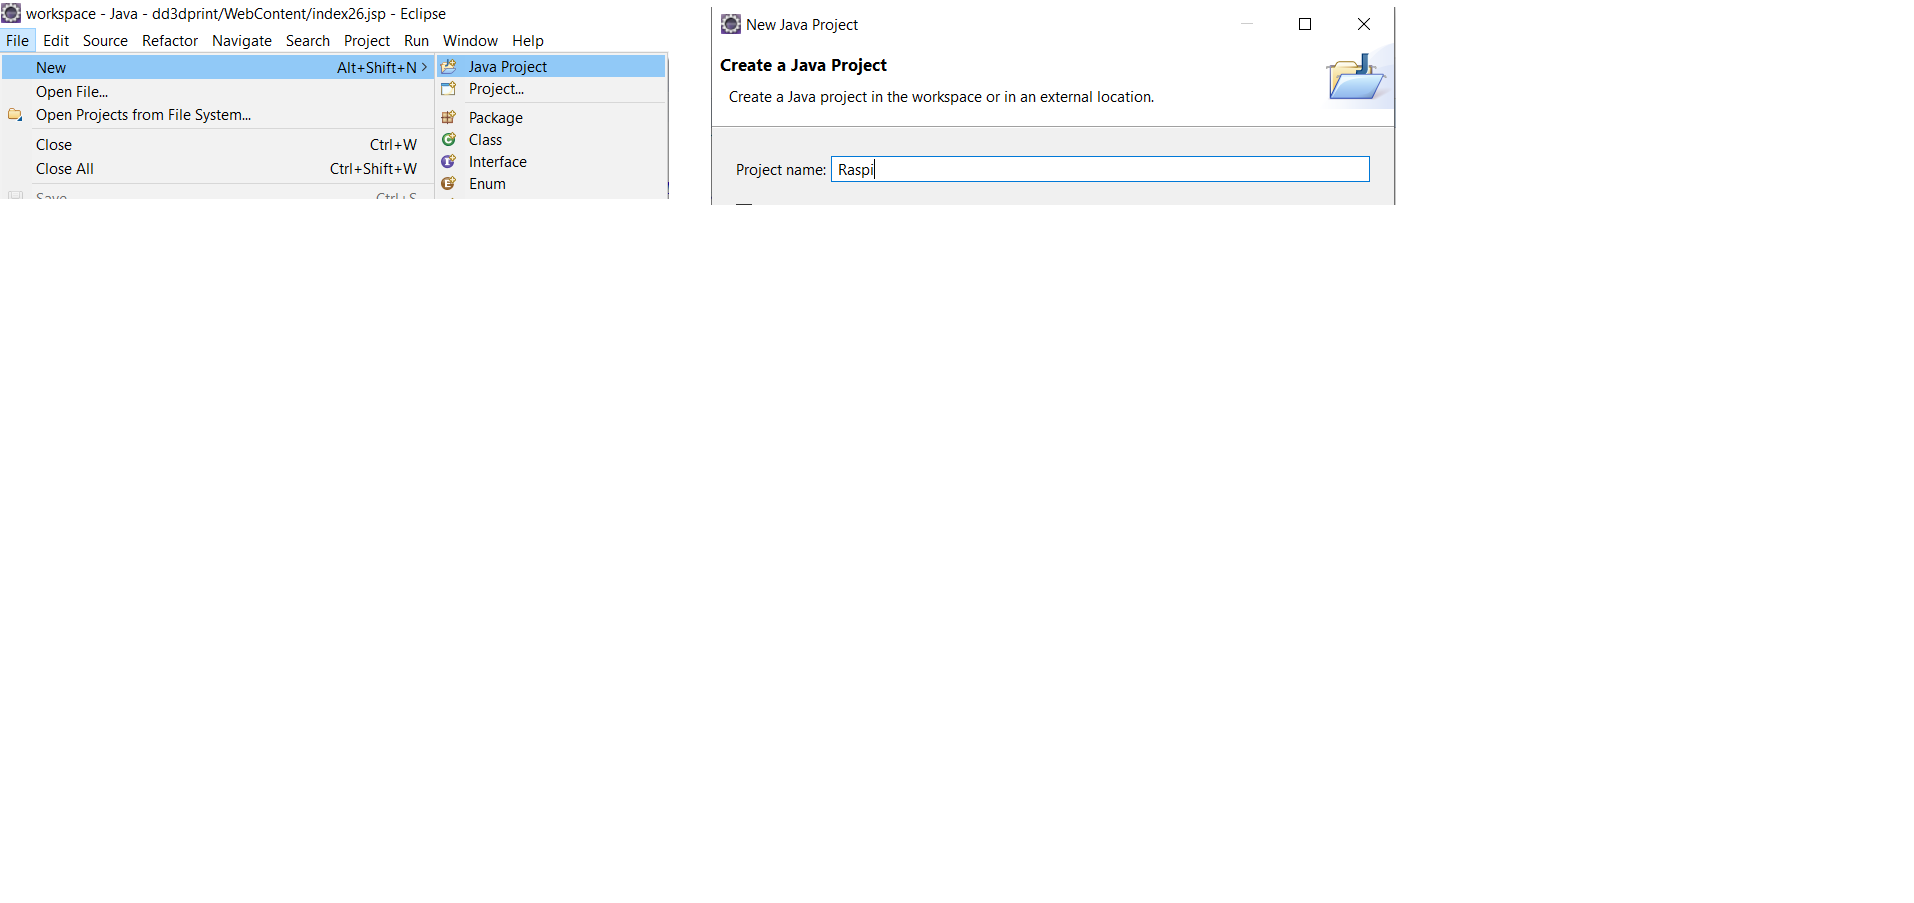Click the Eclipse logo in the workspace title bar
This screenshot has width=1914, height=903.
coord(11,13)
